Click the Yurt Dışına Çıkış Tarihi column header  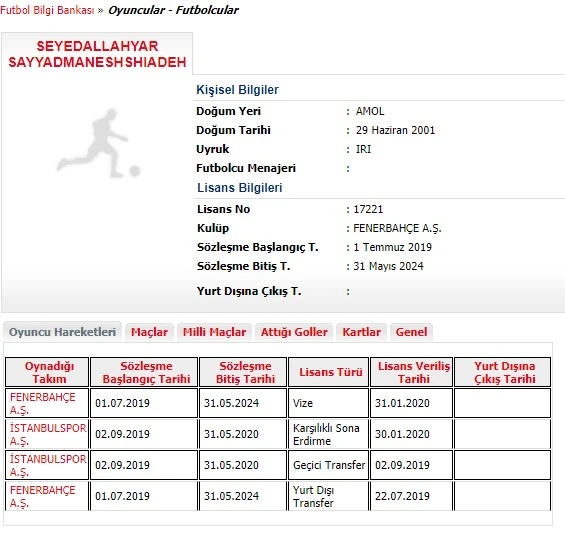coord(503,372)
